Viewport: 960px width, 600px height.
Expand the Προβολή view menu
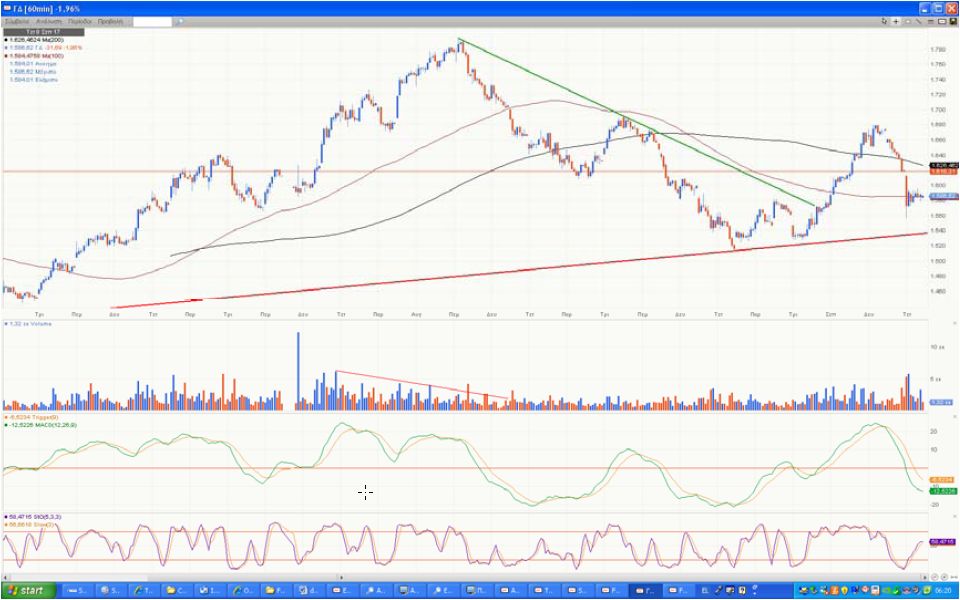110,21
